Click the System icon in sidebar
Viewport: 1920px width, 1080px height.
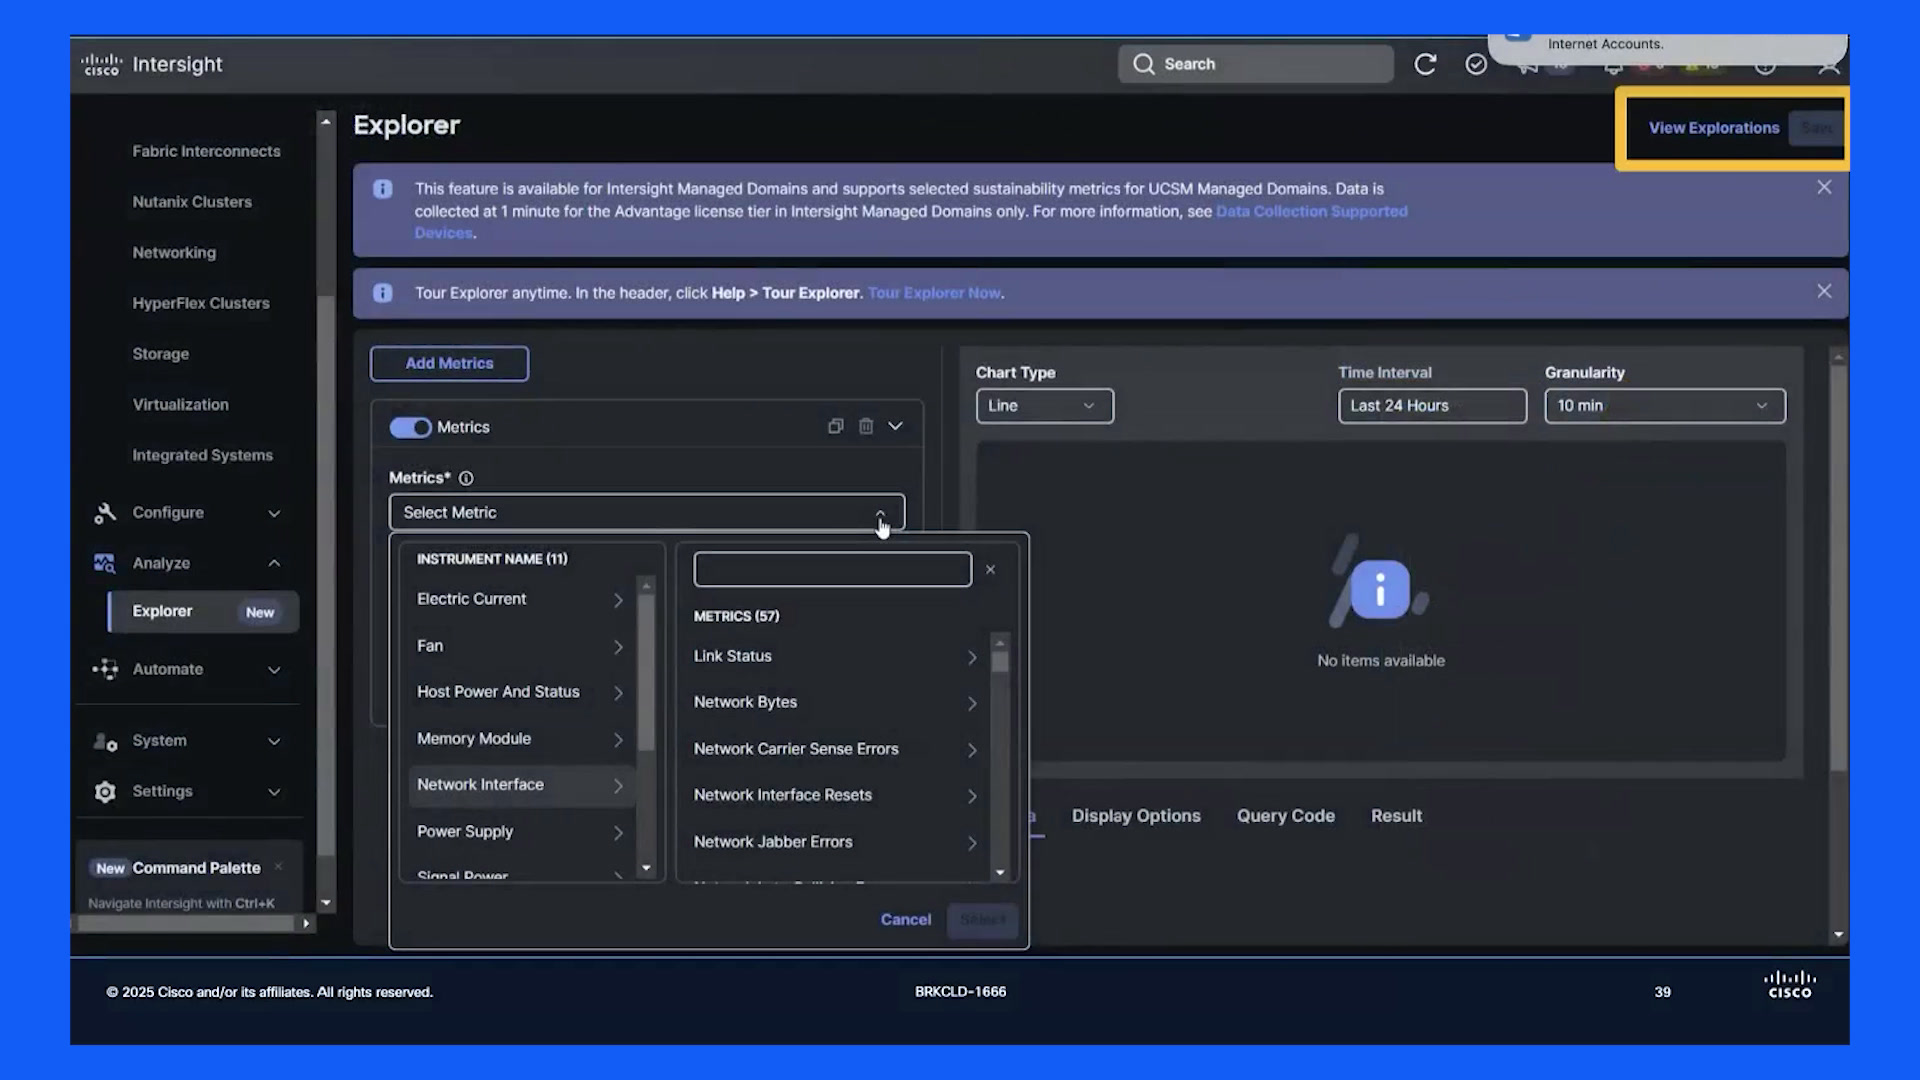(105, 741)
